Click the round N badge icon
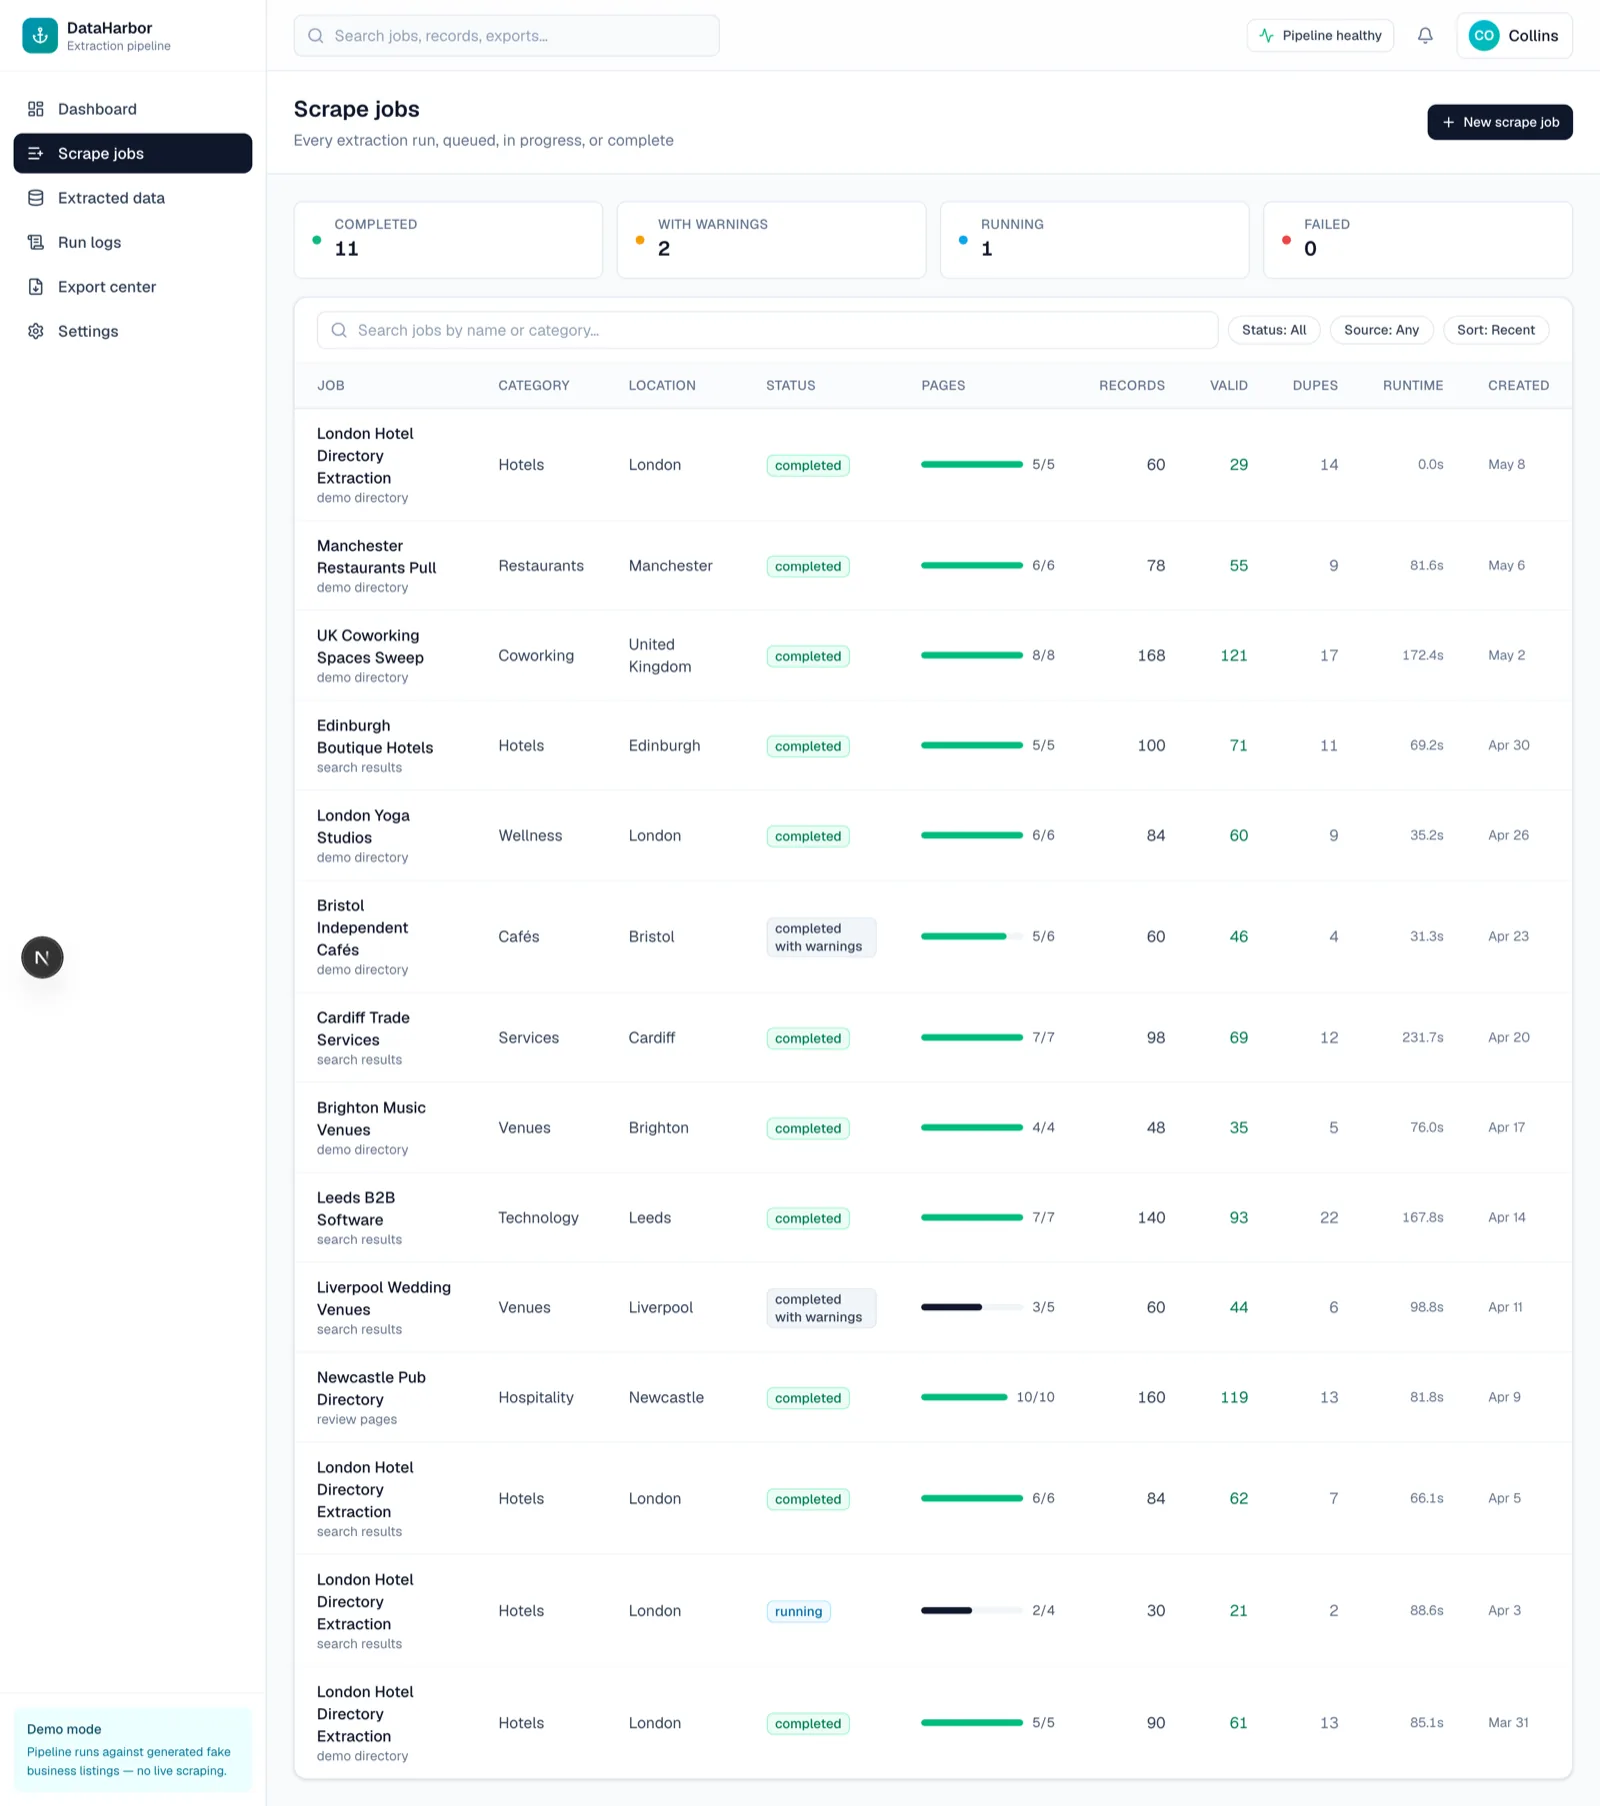 tap(42, 958)
